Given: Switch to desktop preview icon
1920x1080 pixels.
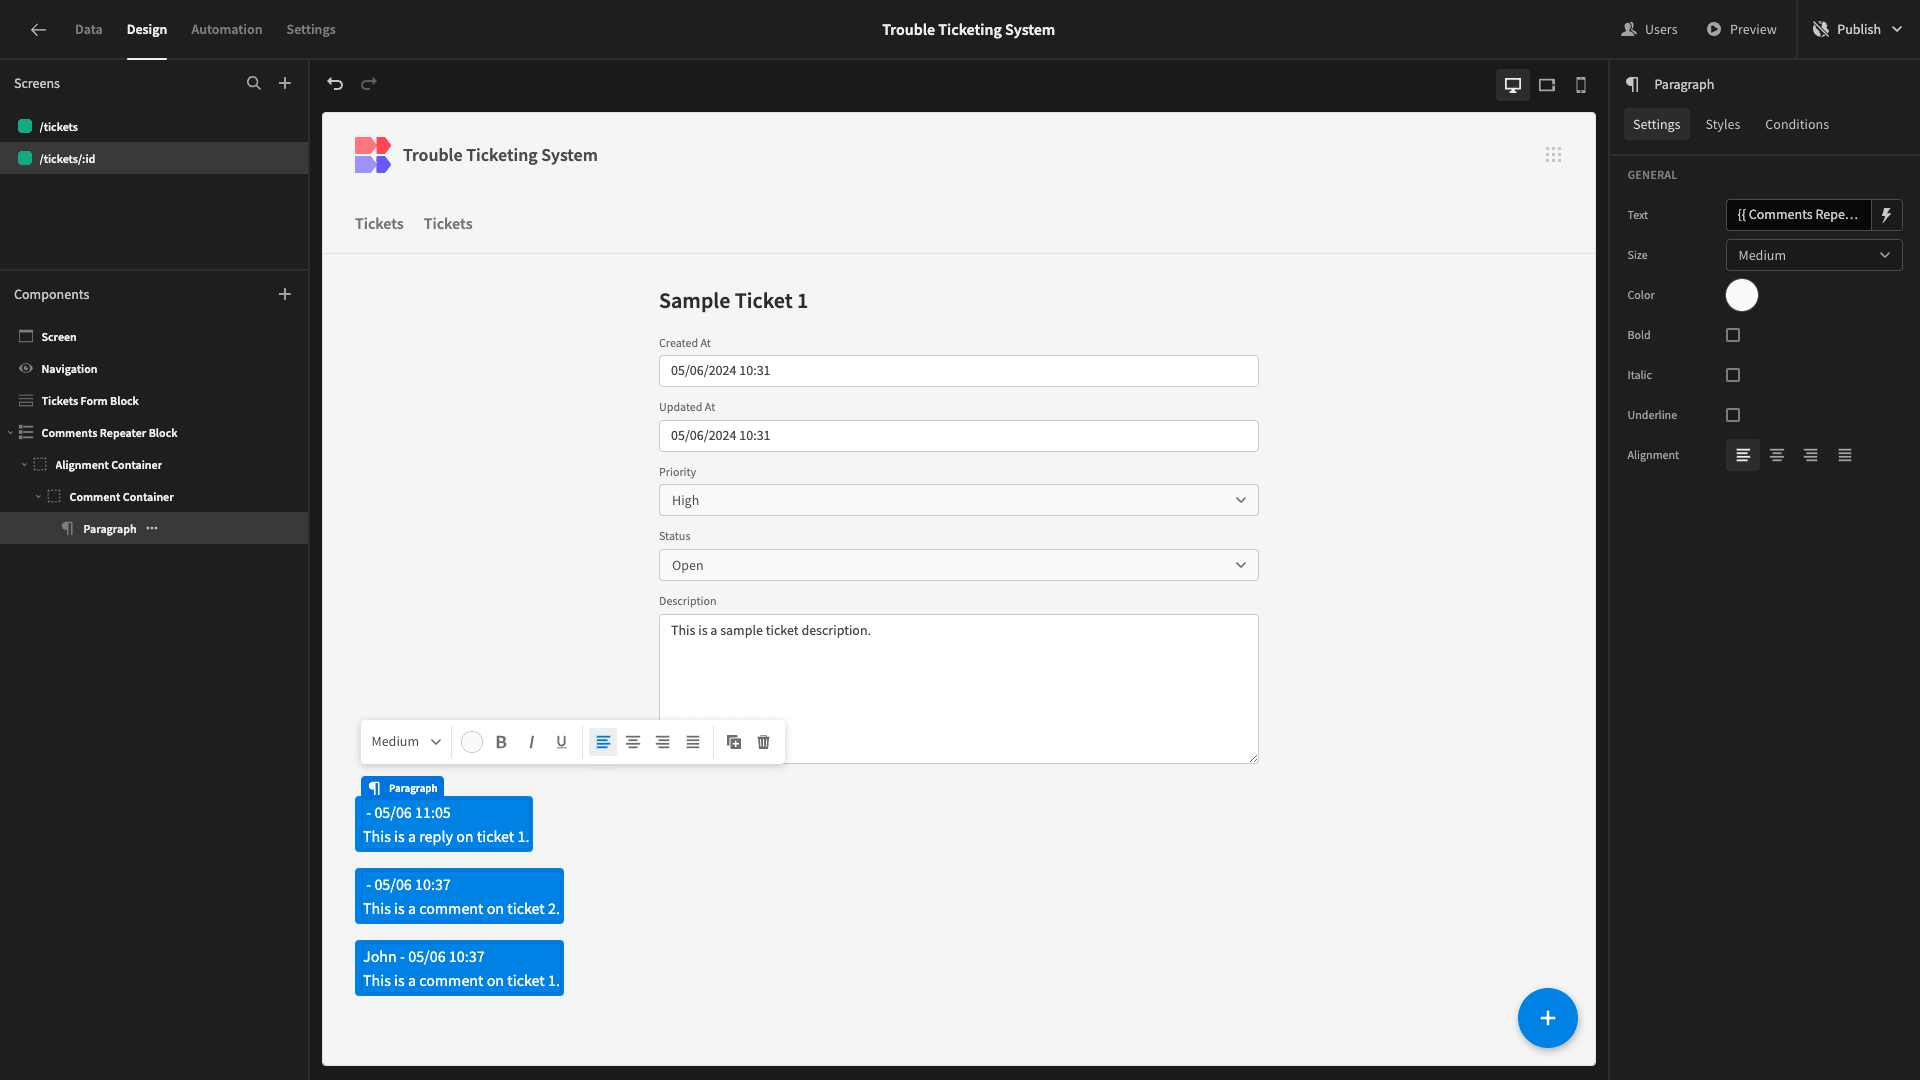Looking at the screenshot, I should [1513, 85].
